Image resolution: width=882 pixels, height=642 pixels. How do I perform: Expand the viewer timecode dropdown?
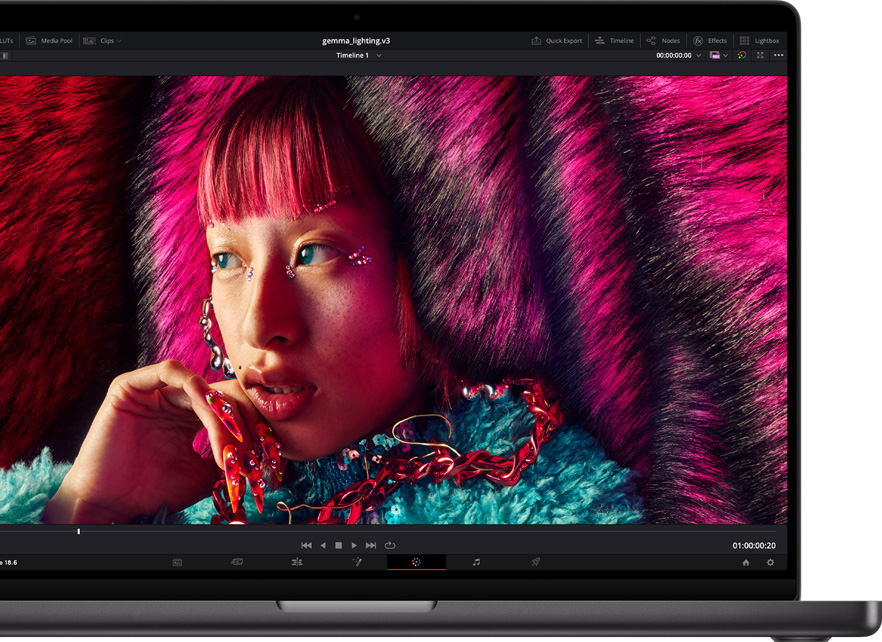tap(698, 56)
